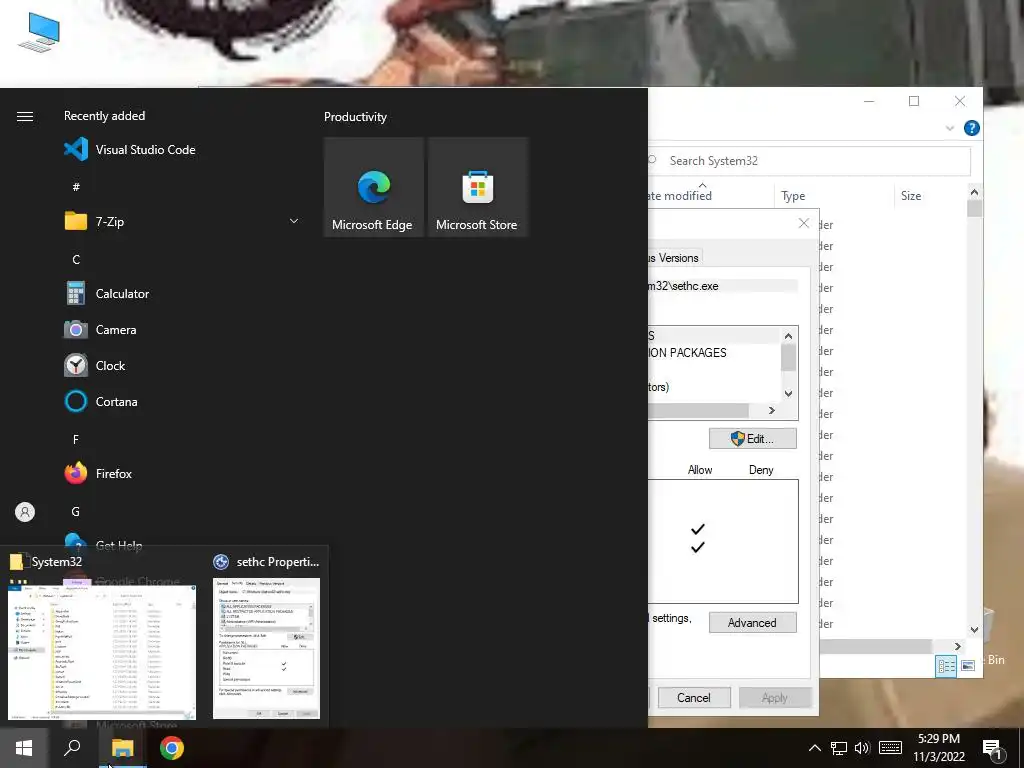Open network status tray icon
The image size is (1024, 768).
point(839,748)
